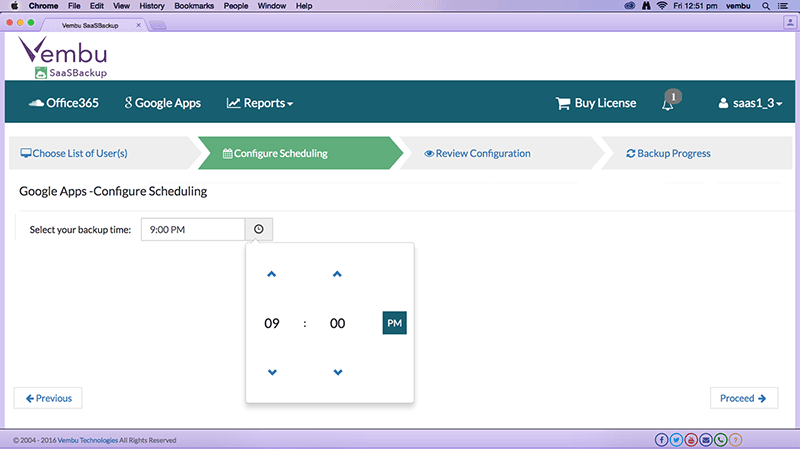Screen dimensions: 800x449
Task: Click the binoculars menu bar icon
Action: pos(646,6)
